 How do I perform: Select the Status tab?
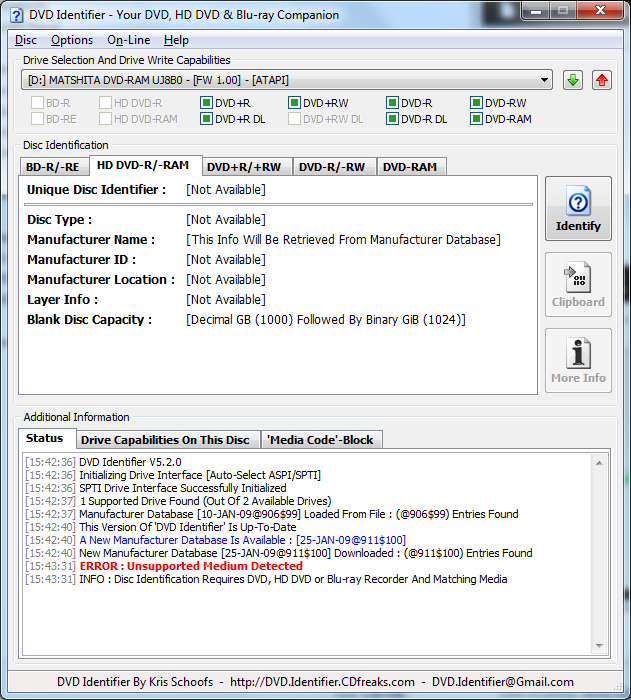pyautogui.click(x=45, y=438)
